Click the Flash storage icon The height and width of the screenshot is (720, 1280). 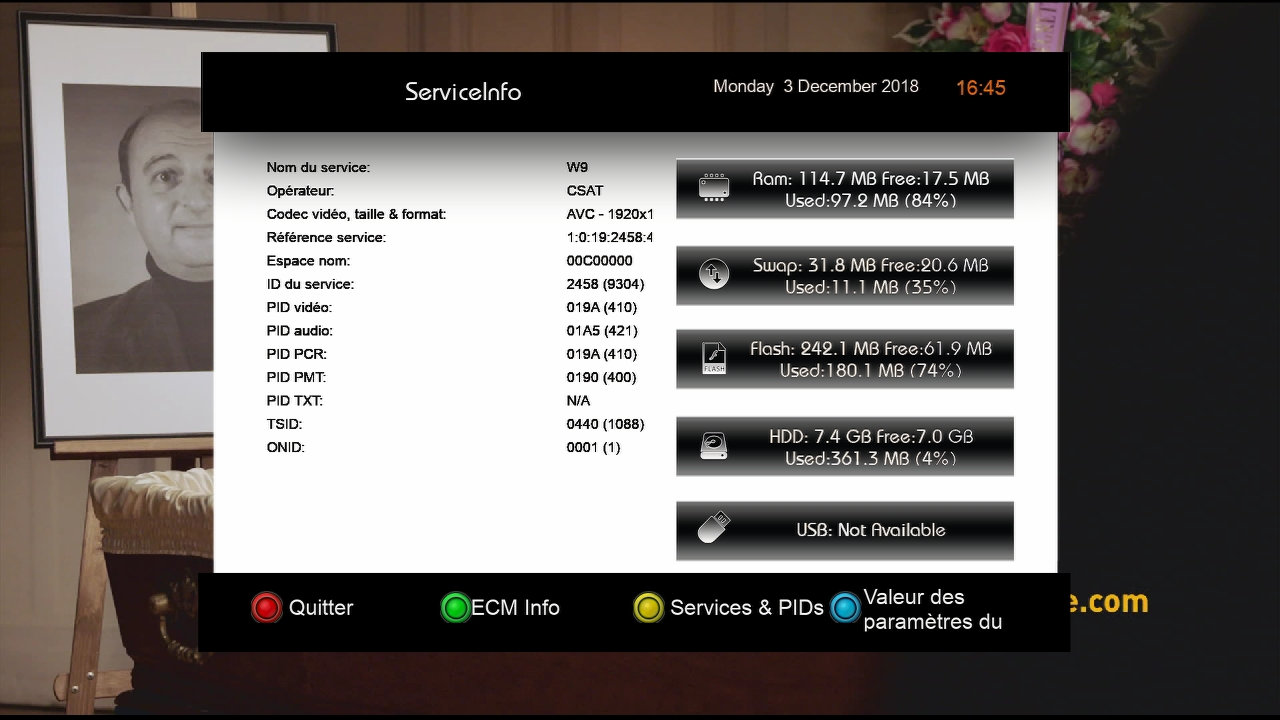click(714, 358)
